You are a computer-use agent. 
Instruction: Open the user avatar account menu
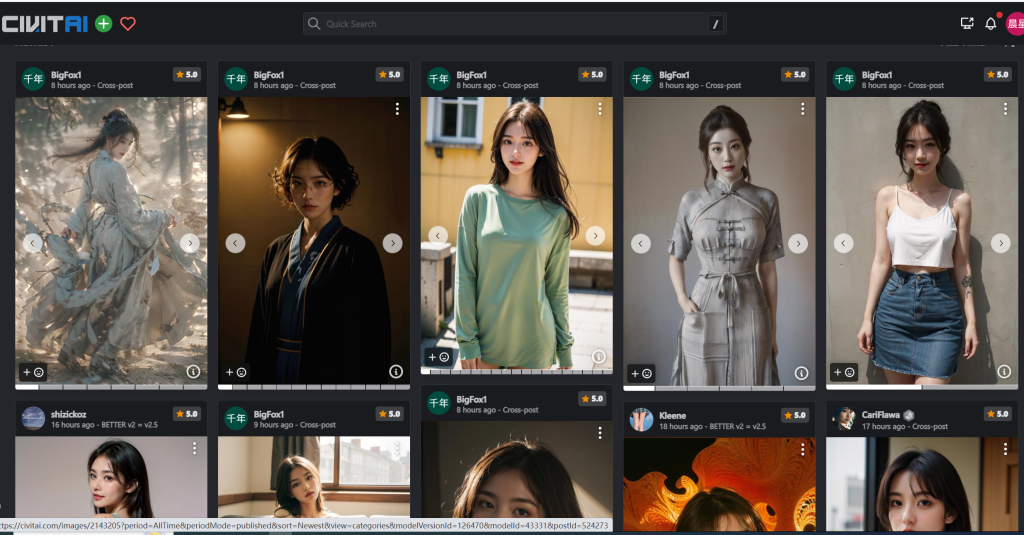coord(1014,24)
